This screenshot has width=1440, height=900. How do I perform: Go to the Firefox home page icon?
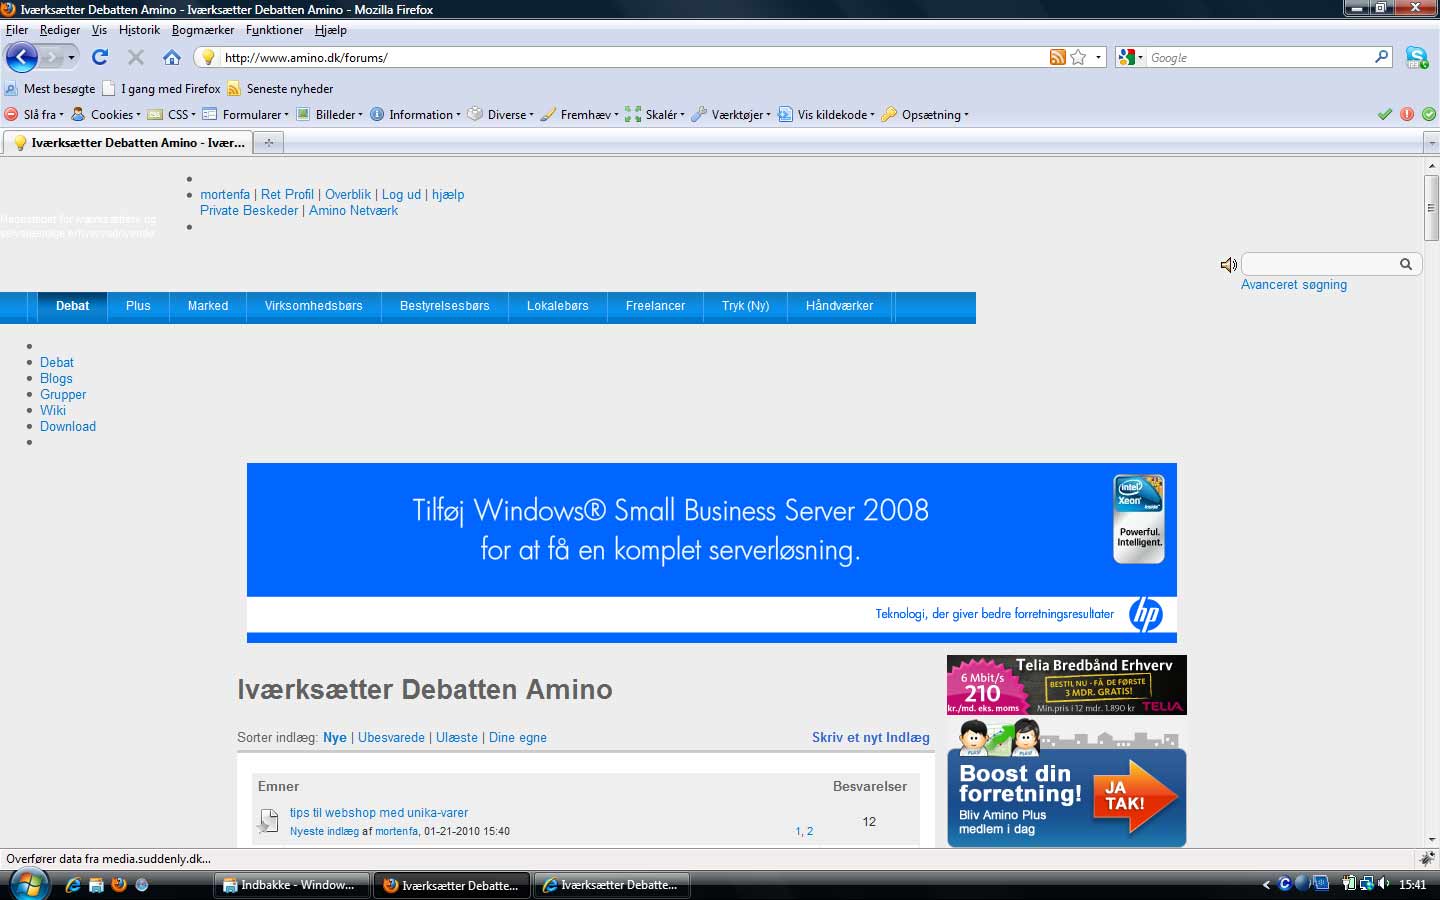coord(172,57)
